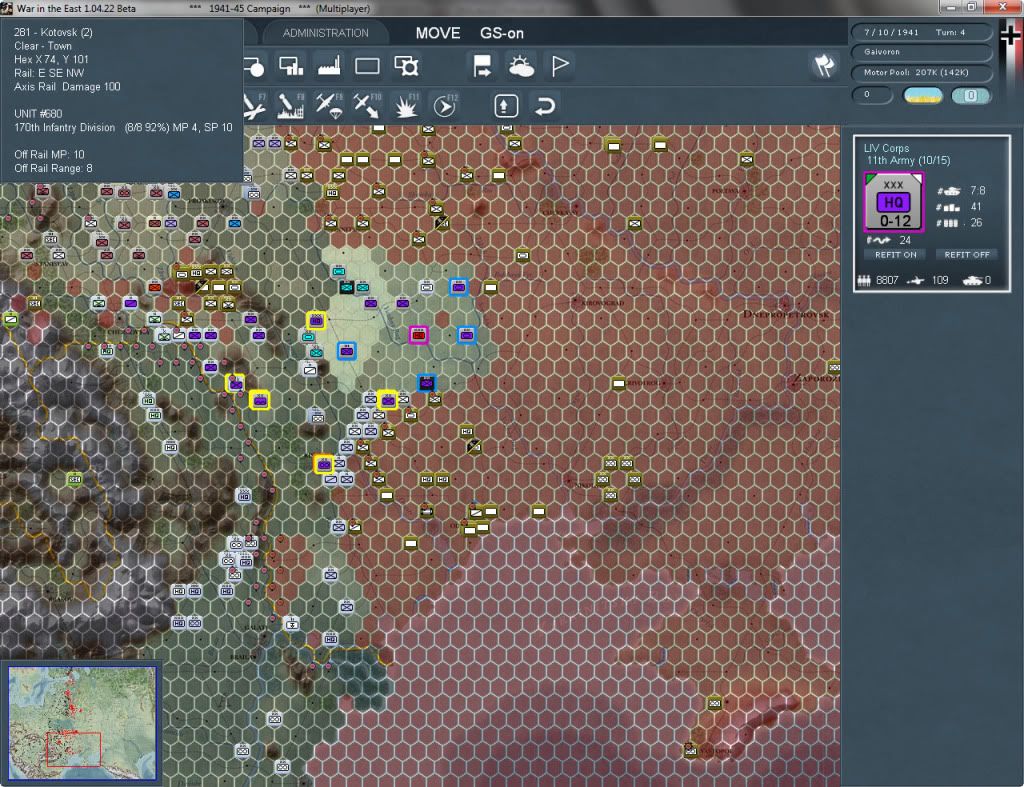Click the 170th Infantry Division info line
1024x787 pixels.
point(123,127)
